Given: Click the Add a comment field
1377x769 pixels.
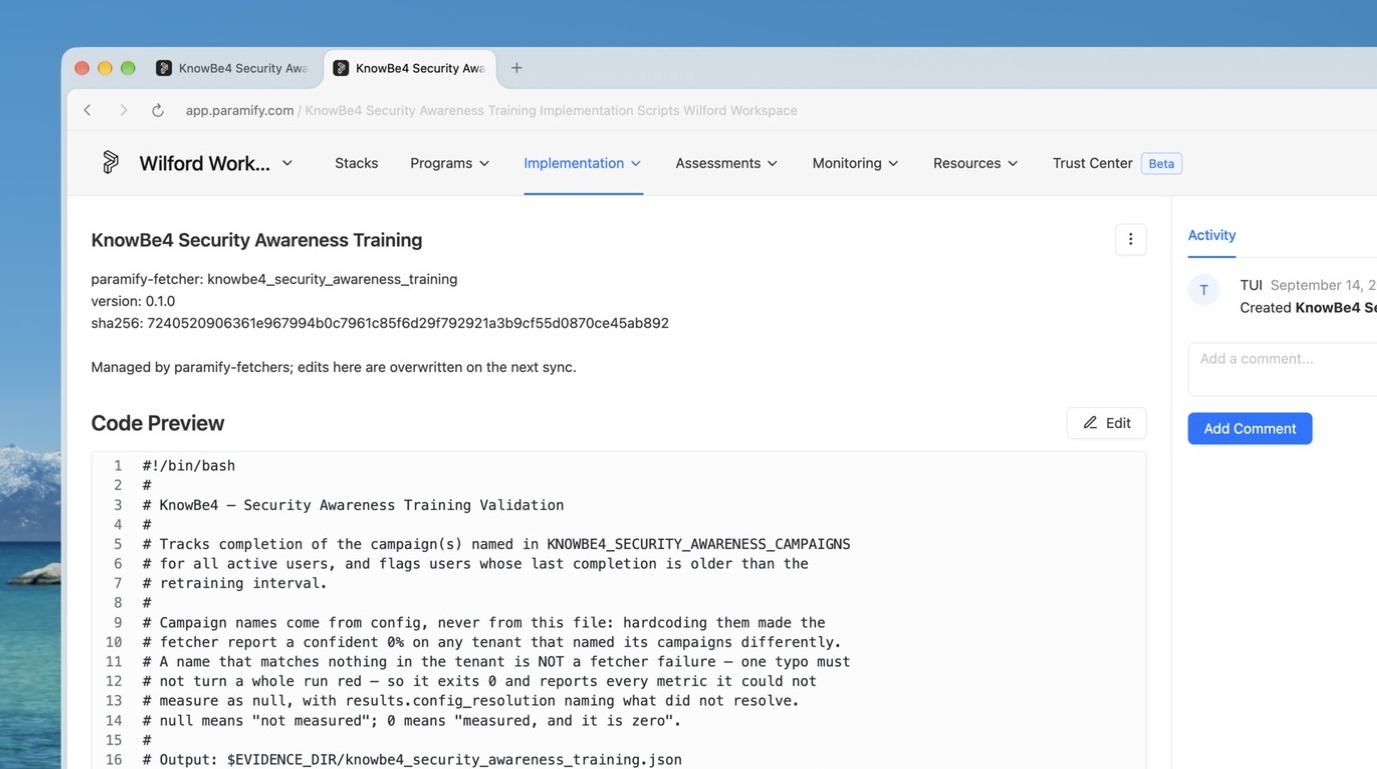Looking at the screenshot, I should [x=1283, y=369].
